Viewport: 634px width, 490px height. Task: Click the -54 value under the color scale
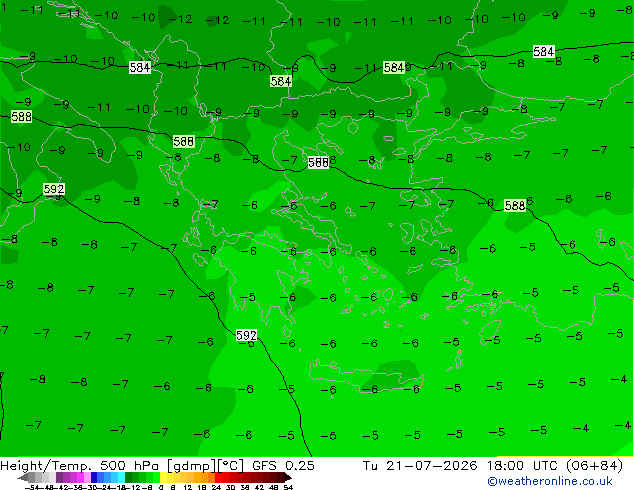point(32,487)
